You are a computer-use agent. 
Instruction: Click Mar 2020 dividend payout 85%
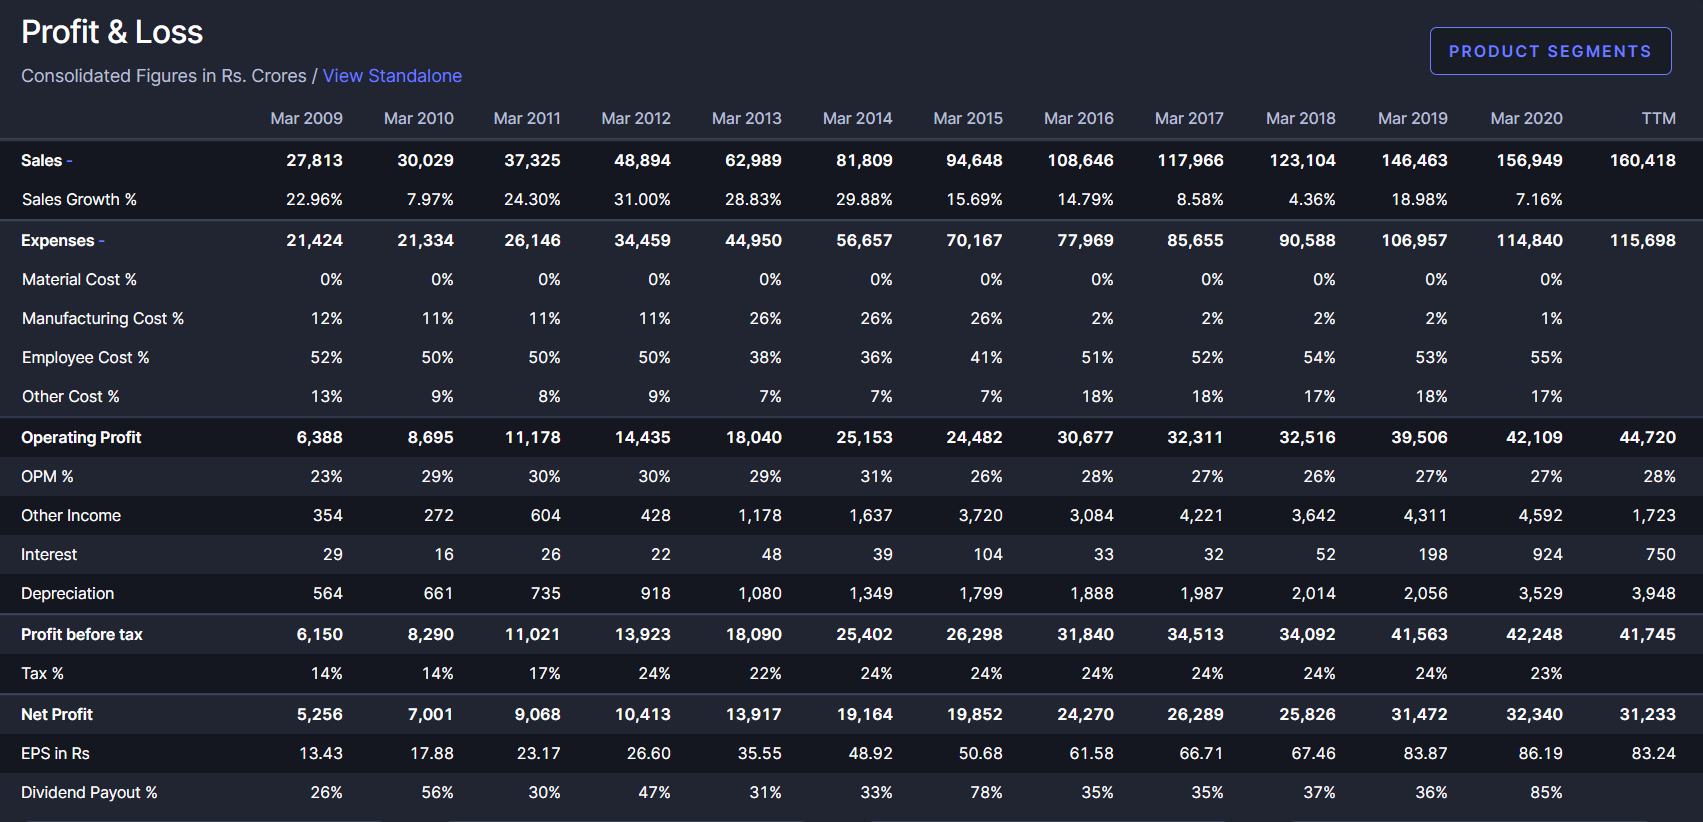1546,793
